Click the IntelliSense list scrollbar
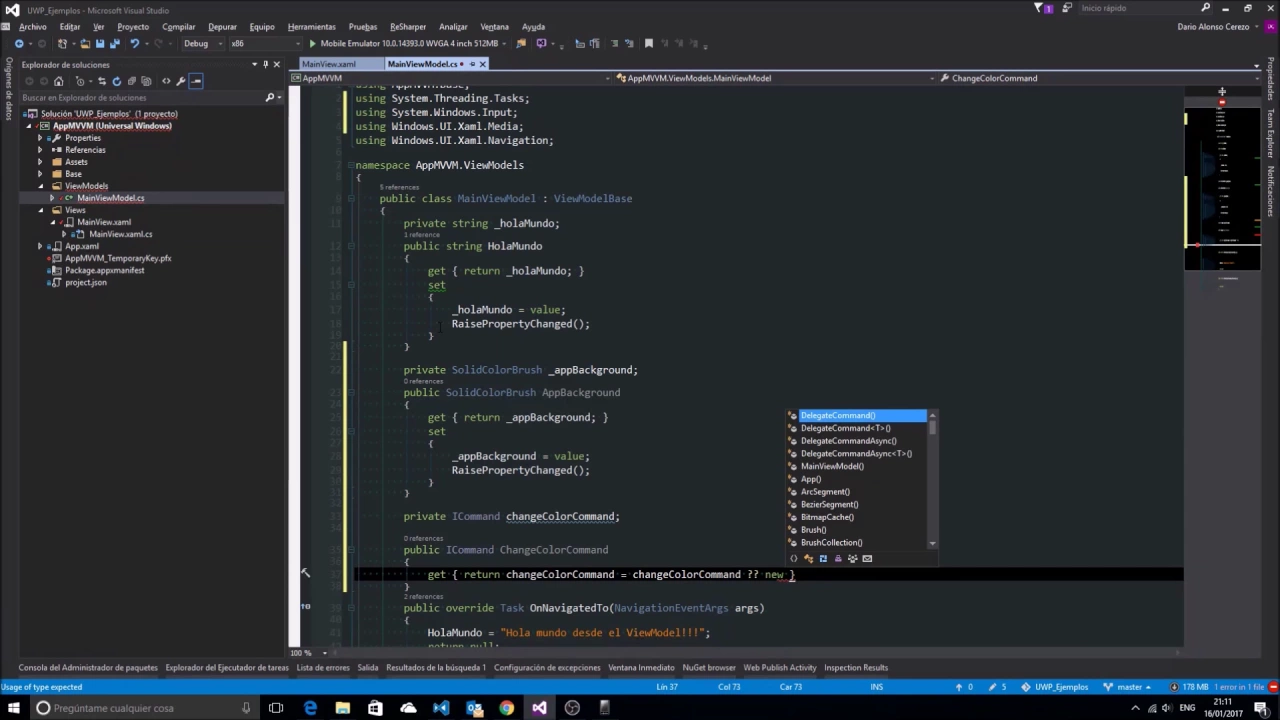Viewport: 1280px width, 720px height. pos(933,479)
